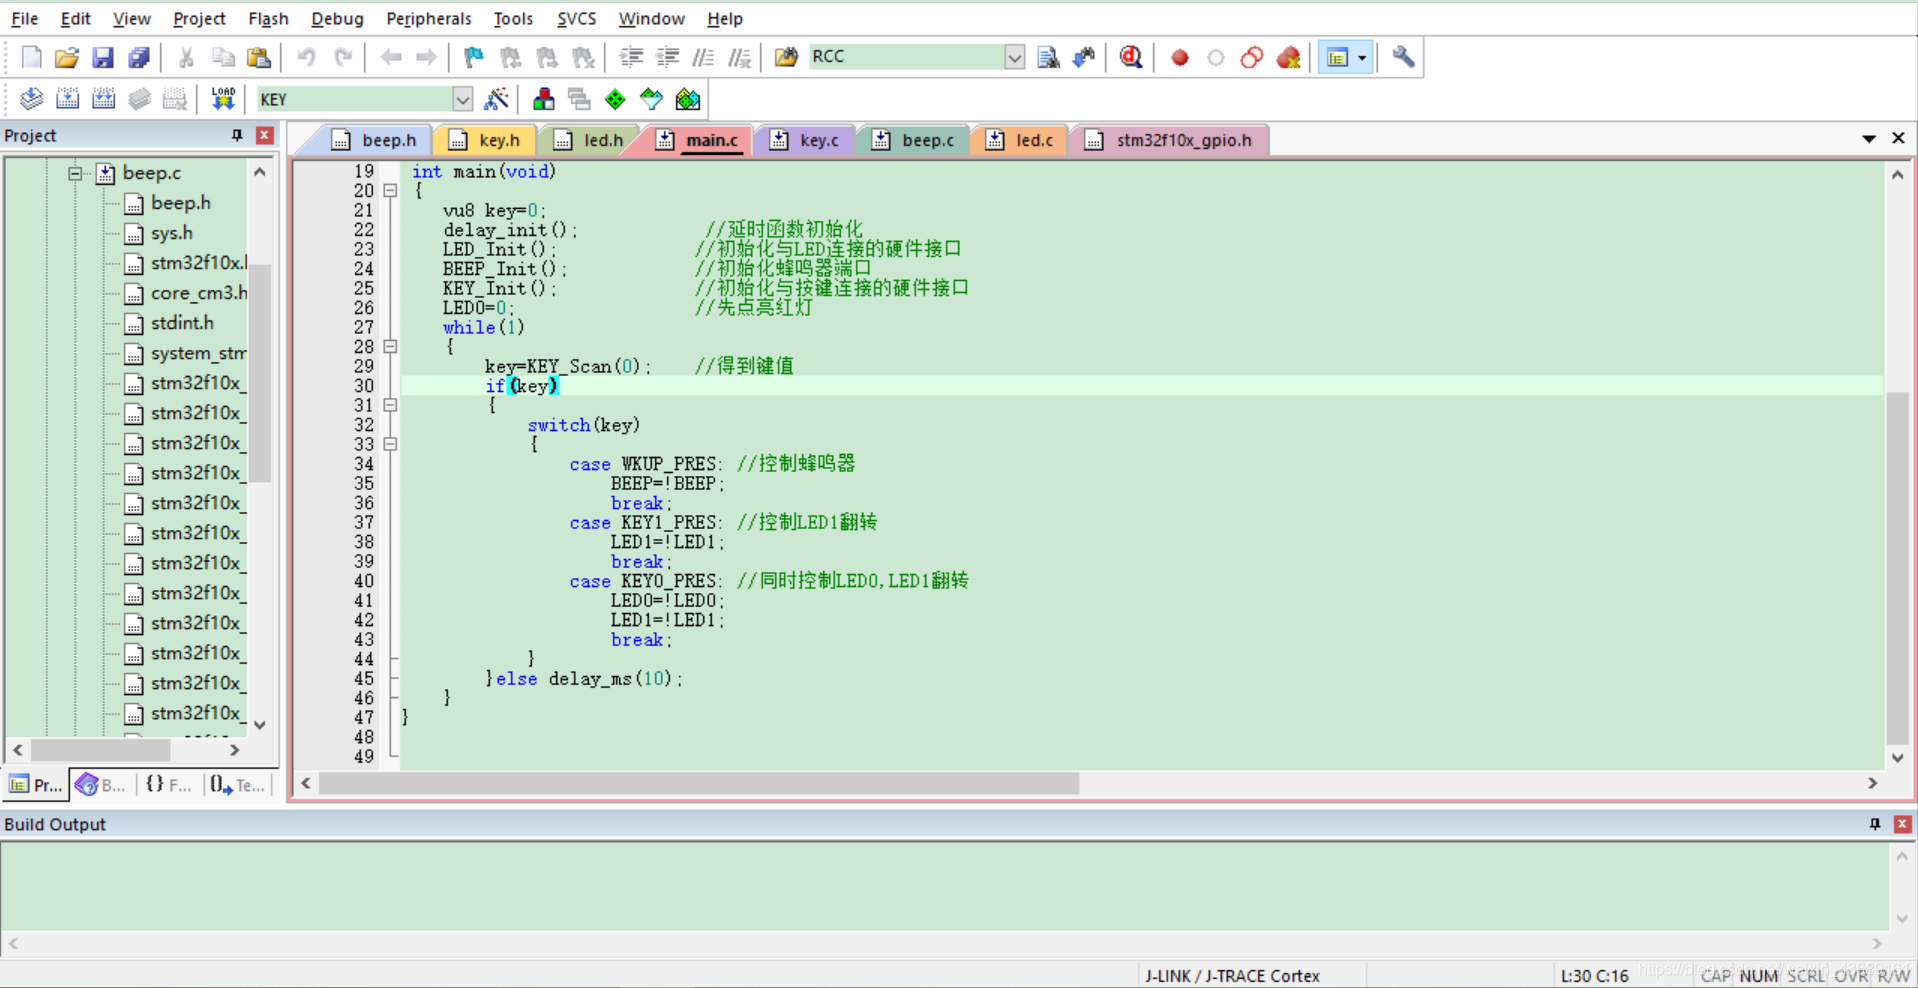Comment out selected lines
This screenshot has width=1918, height=988.
click(703, 58)
